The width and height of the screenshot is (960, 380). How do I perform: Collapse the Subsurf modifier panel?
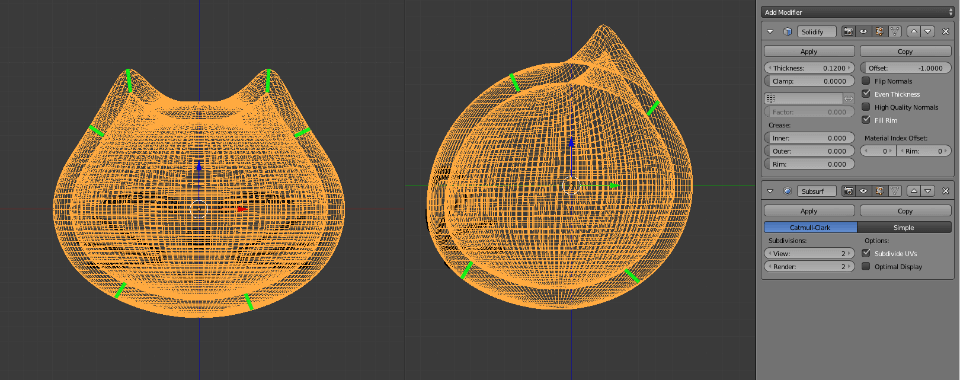pyautogui.click(x=771, y=191)
